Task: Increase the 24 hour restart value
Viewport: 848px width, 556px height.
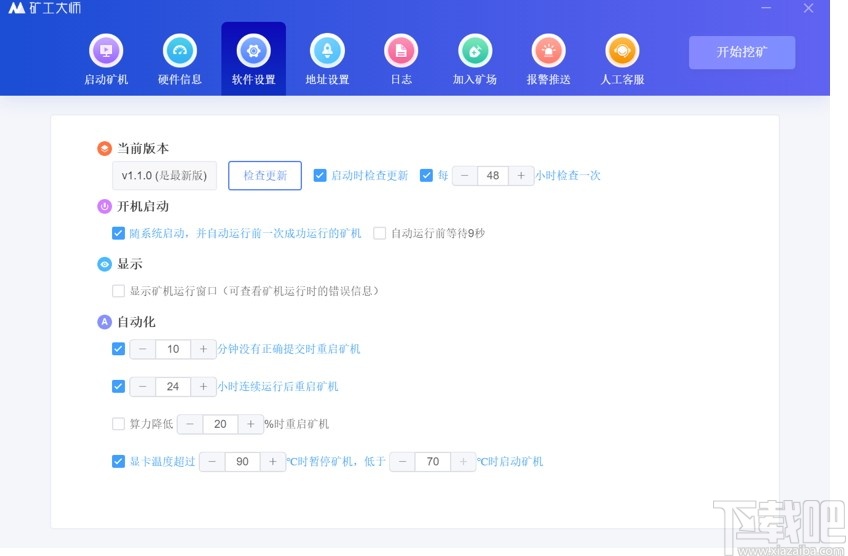Action: pos(203,386)
